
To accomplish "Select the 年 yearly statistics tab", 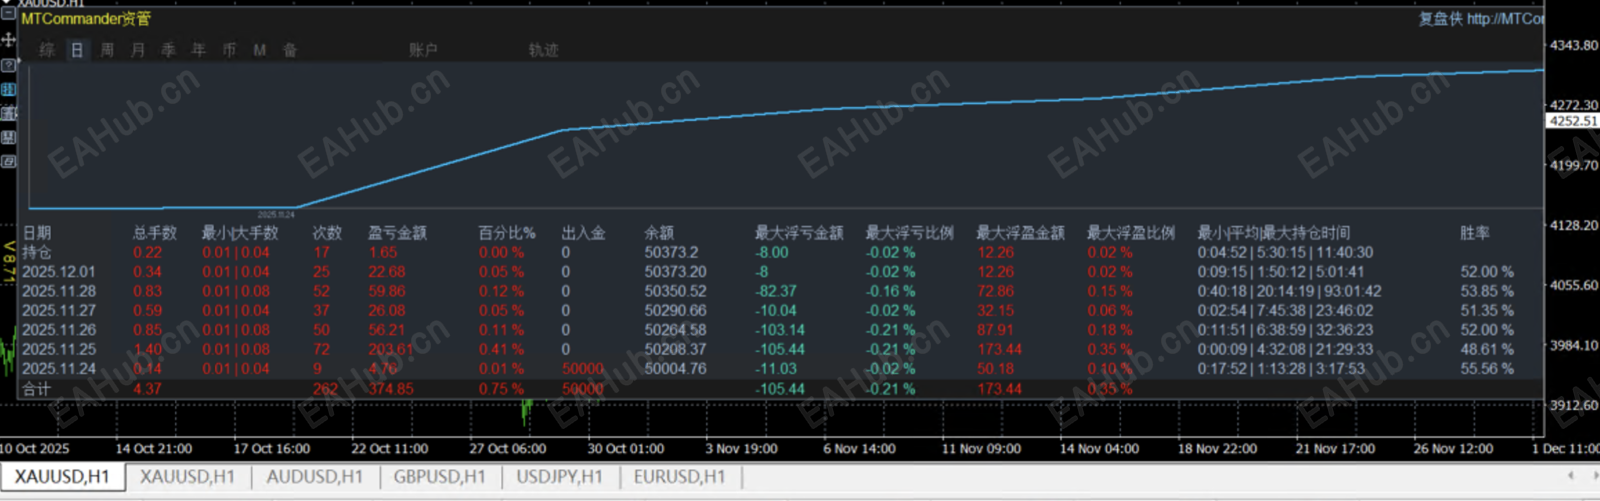I will [198, 50].
